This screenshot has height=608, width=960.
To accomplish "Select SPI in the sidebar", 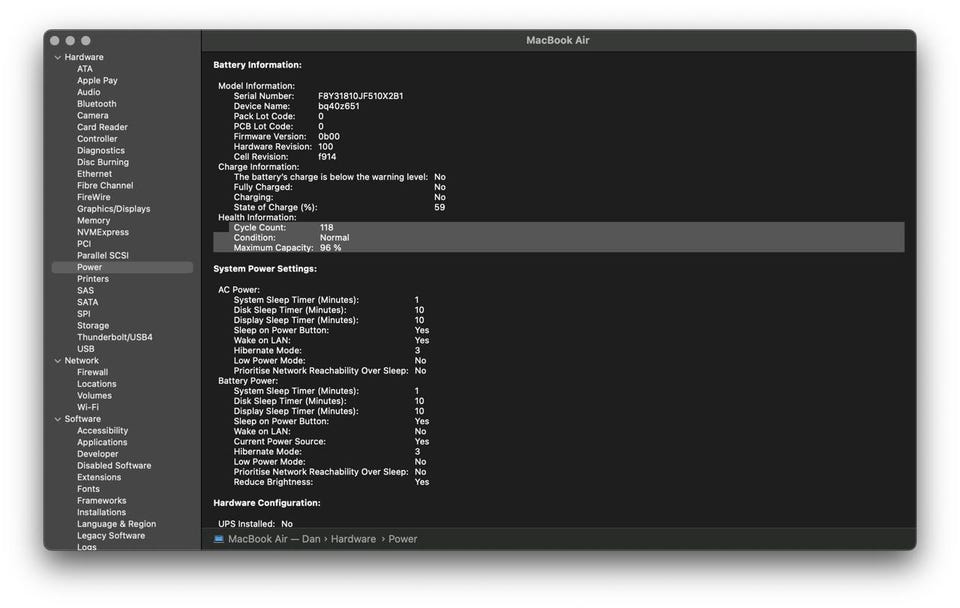I will [84, 313].
